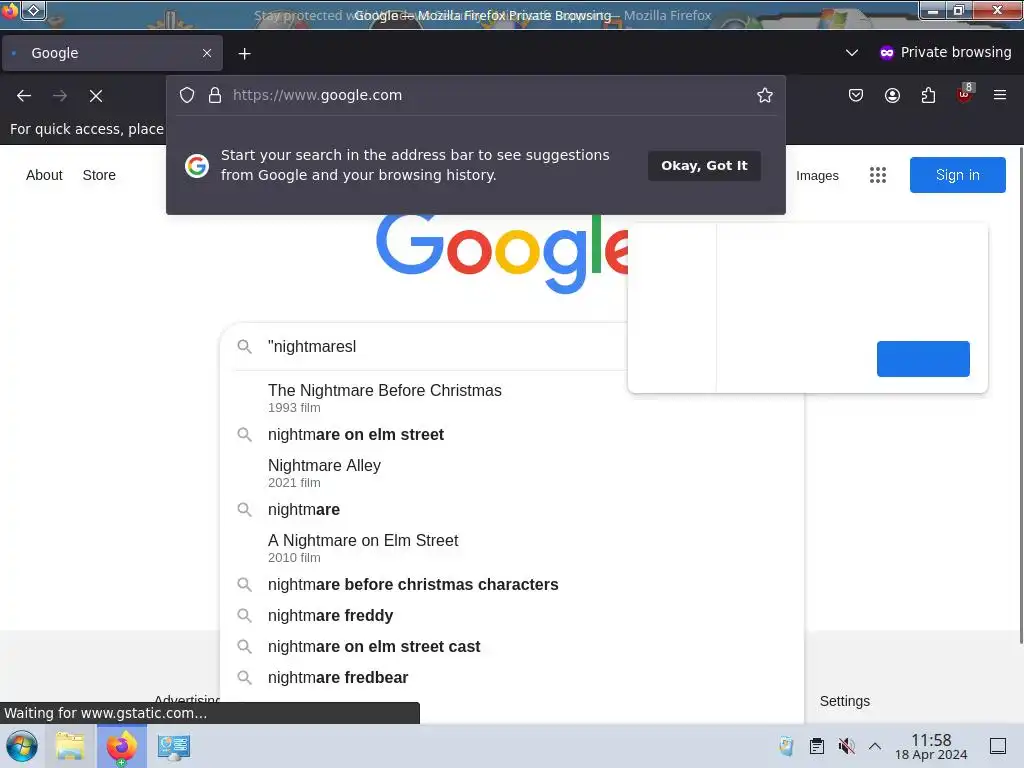Click the blue button in popup card
The width and height of the screenshot is (1024, 768).
pos(923,359)
